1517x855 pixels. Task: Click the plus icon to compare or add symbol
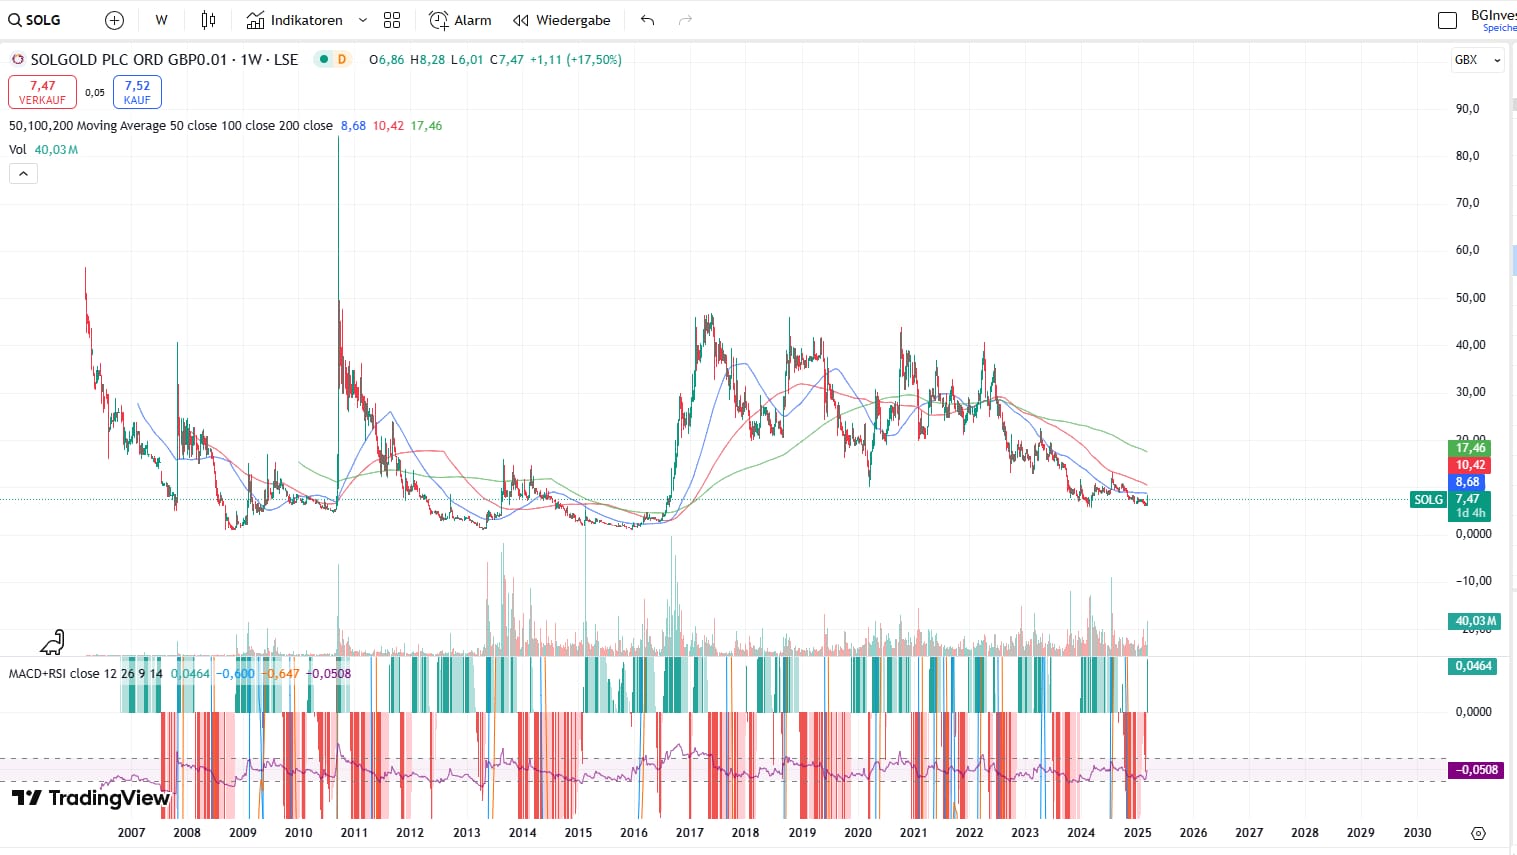115,20
